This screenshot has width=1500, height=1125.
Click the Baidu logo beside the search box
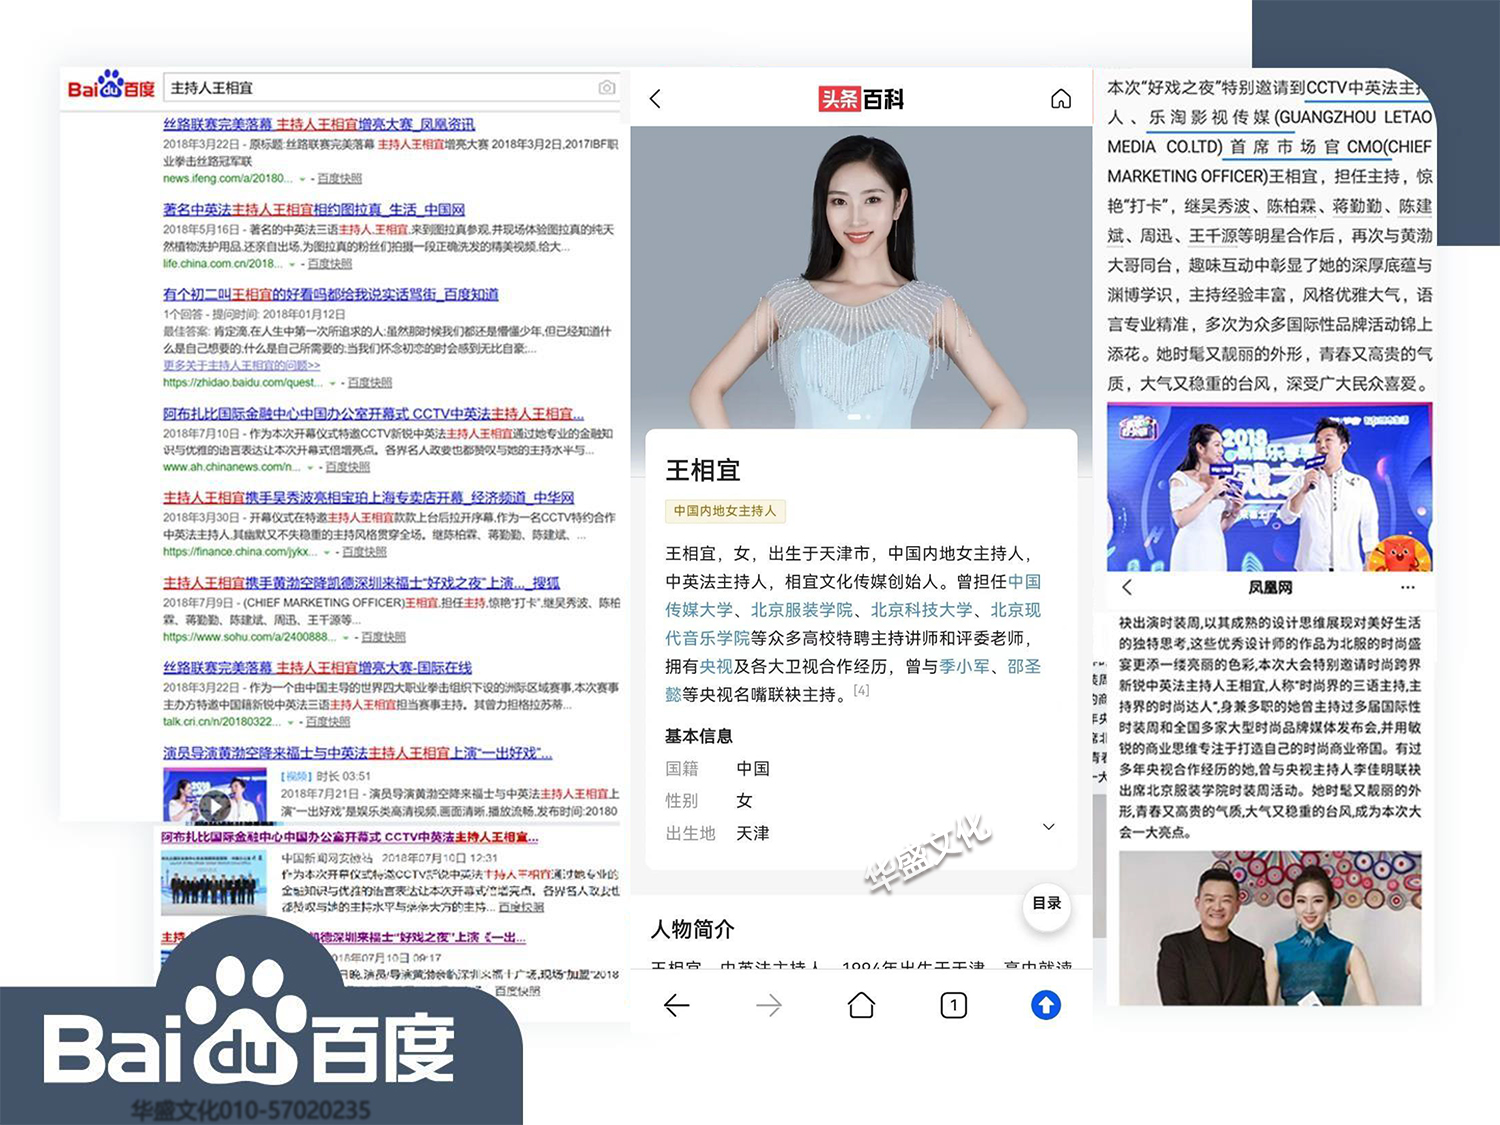coord(111,87)
